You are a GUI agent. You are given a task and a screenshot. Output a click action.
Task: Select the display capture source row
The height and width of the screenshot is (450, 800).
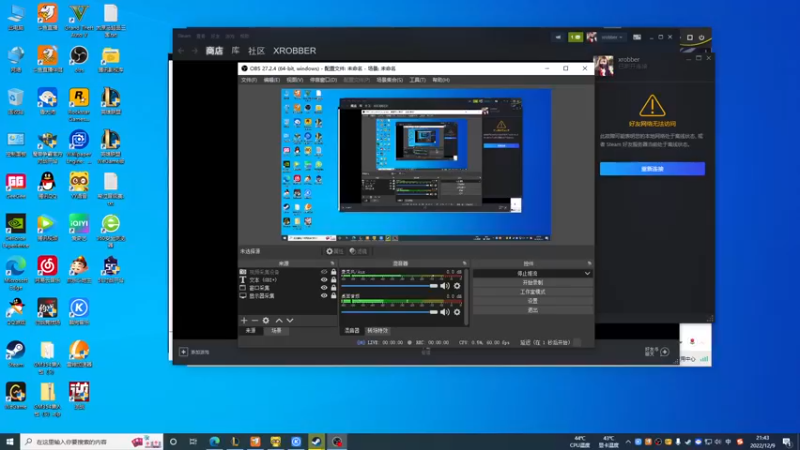[288, 295]
